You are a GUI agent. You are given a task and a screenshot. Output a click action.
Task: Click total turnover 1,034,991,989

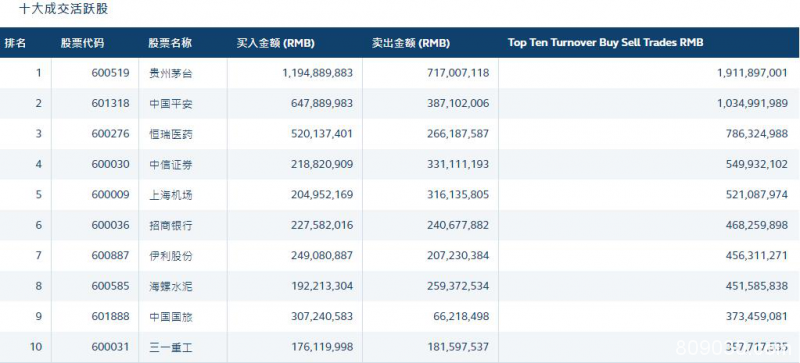click(x=753, y=104)
